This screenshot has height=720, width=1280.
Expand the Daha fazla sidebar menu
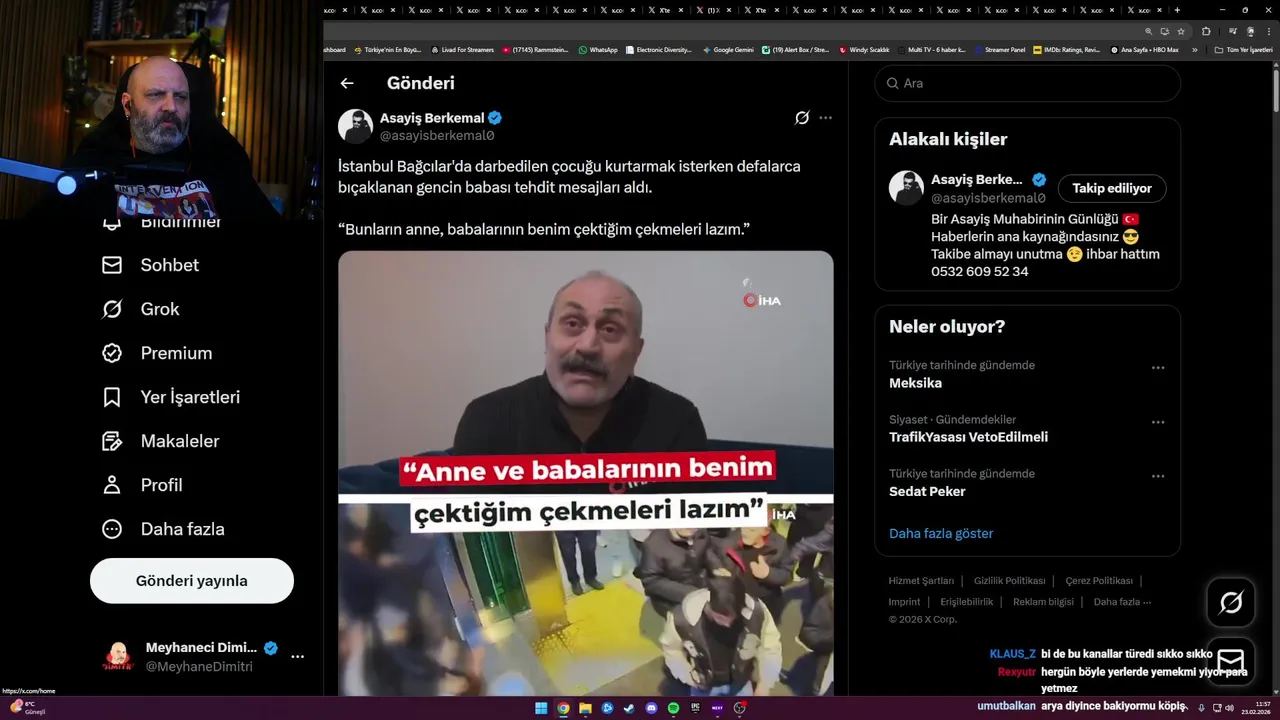(163, 529)
